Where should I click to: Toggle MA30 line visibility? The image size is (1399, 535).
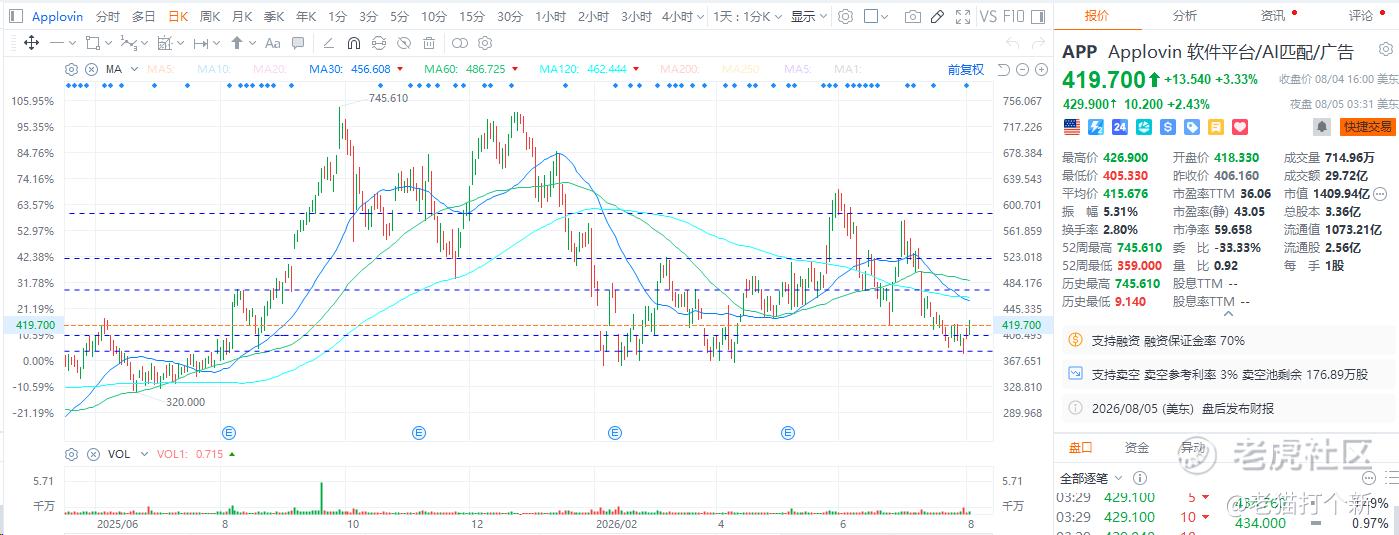(350, 69)
